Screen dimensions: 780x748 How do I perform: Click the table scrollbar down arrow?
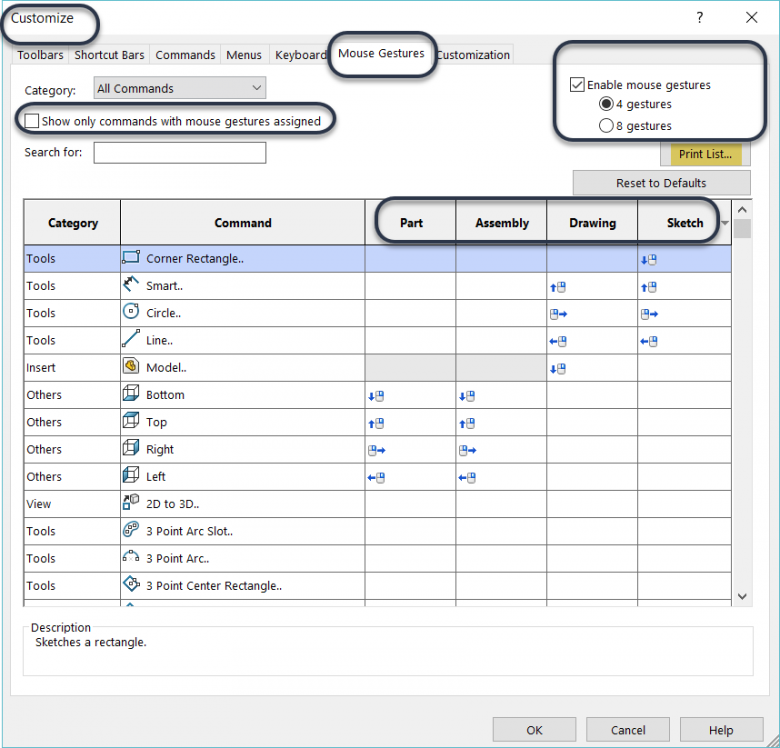point(742,596)
